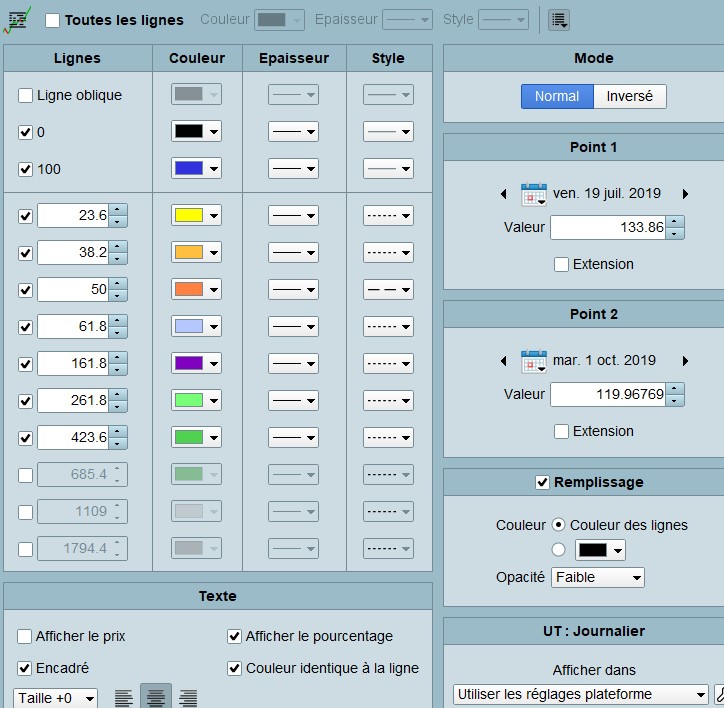Open black color swatch for 0 line

click(196, 132)
